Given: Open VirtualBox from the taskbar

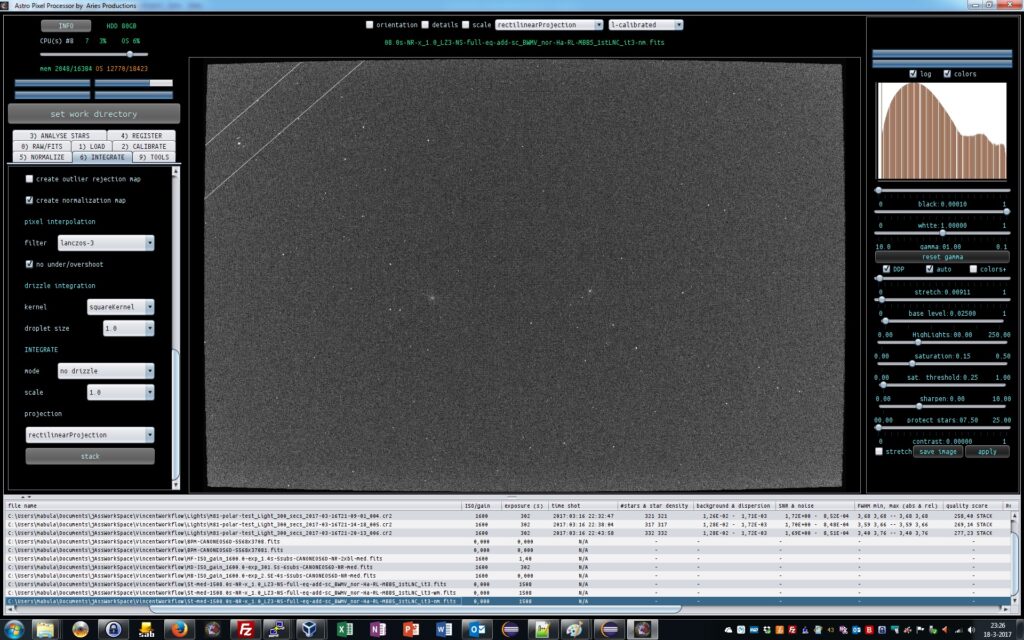Looking at the screenshot, I should coord(310,629).
